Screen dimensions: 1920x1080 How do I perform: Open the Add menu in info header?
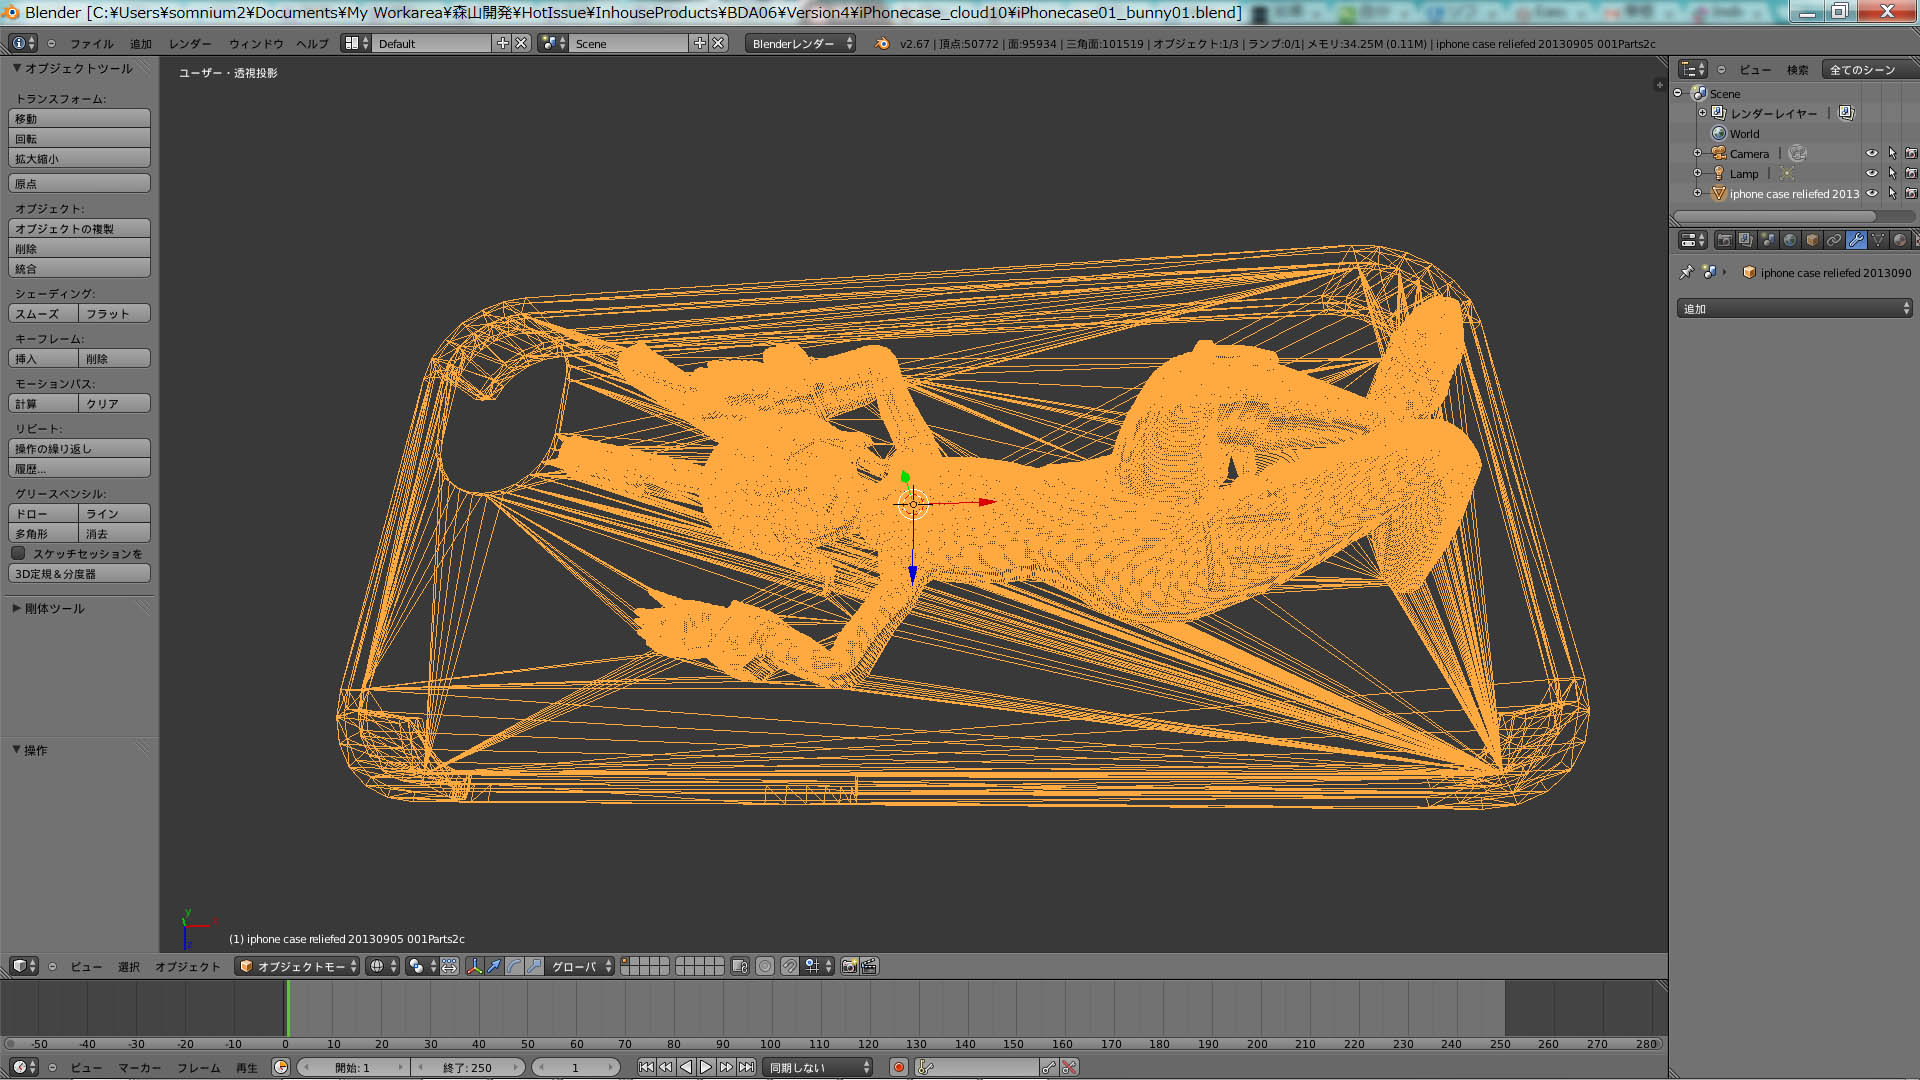tap(141, 44)
